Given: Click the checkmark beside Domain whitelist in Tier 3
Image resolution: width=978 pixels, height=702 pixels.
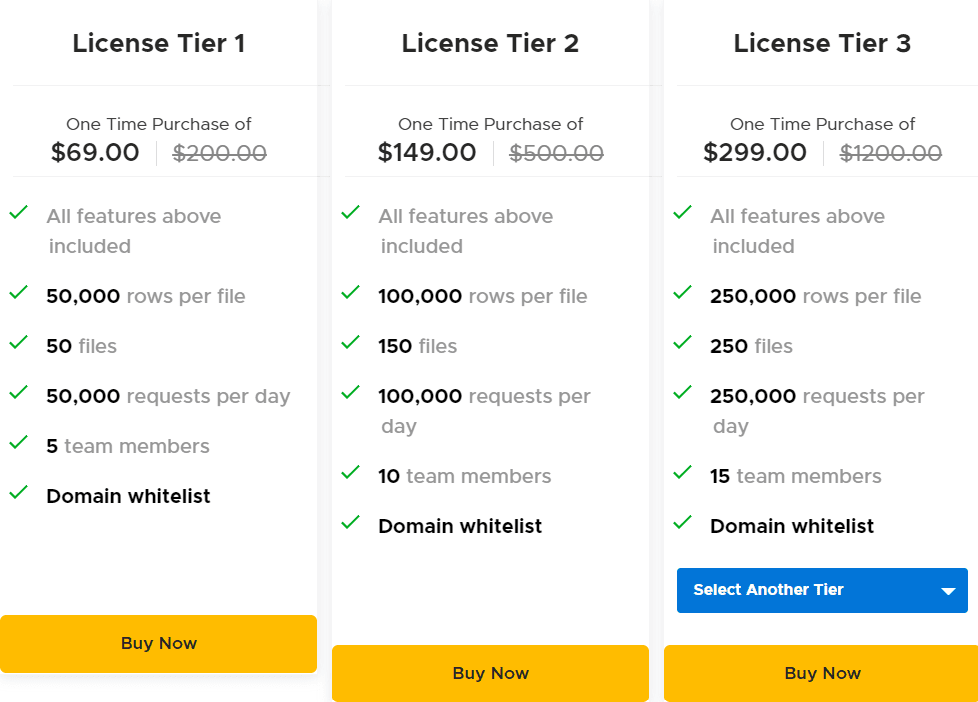Looking at the screenshot, I should [x=682, y=523].
